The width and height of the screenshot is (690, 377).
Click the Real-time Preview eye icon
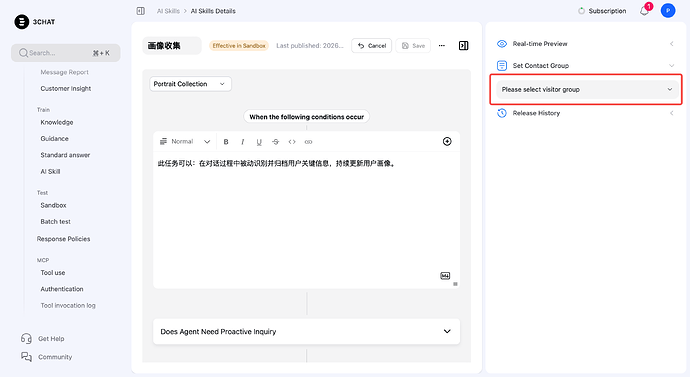coord(502,44)
